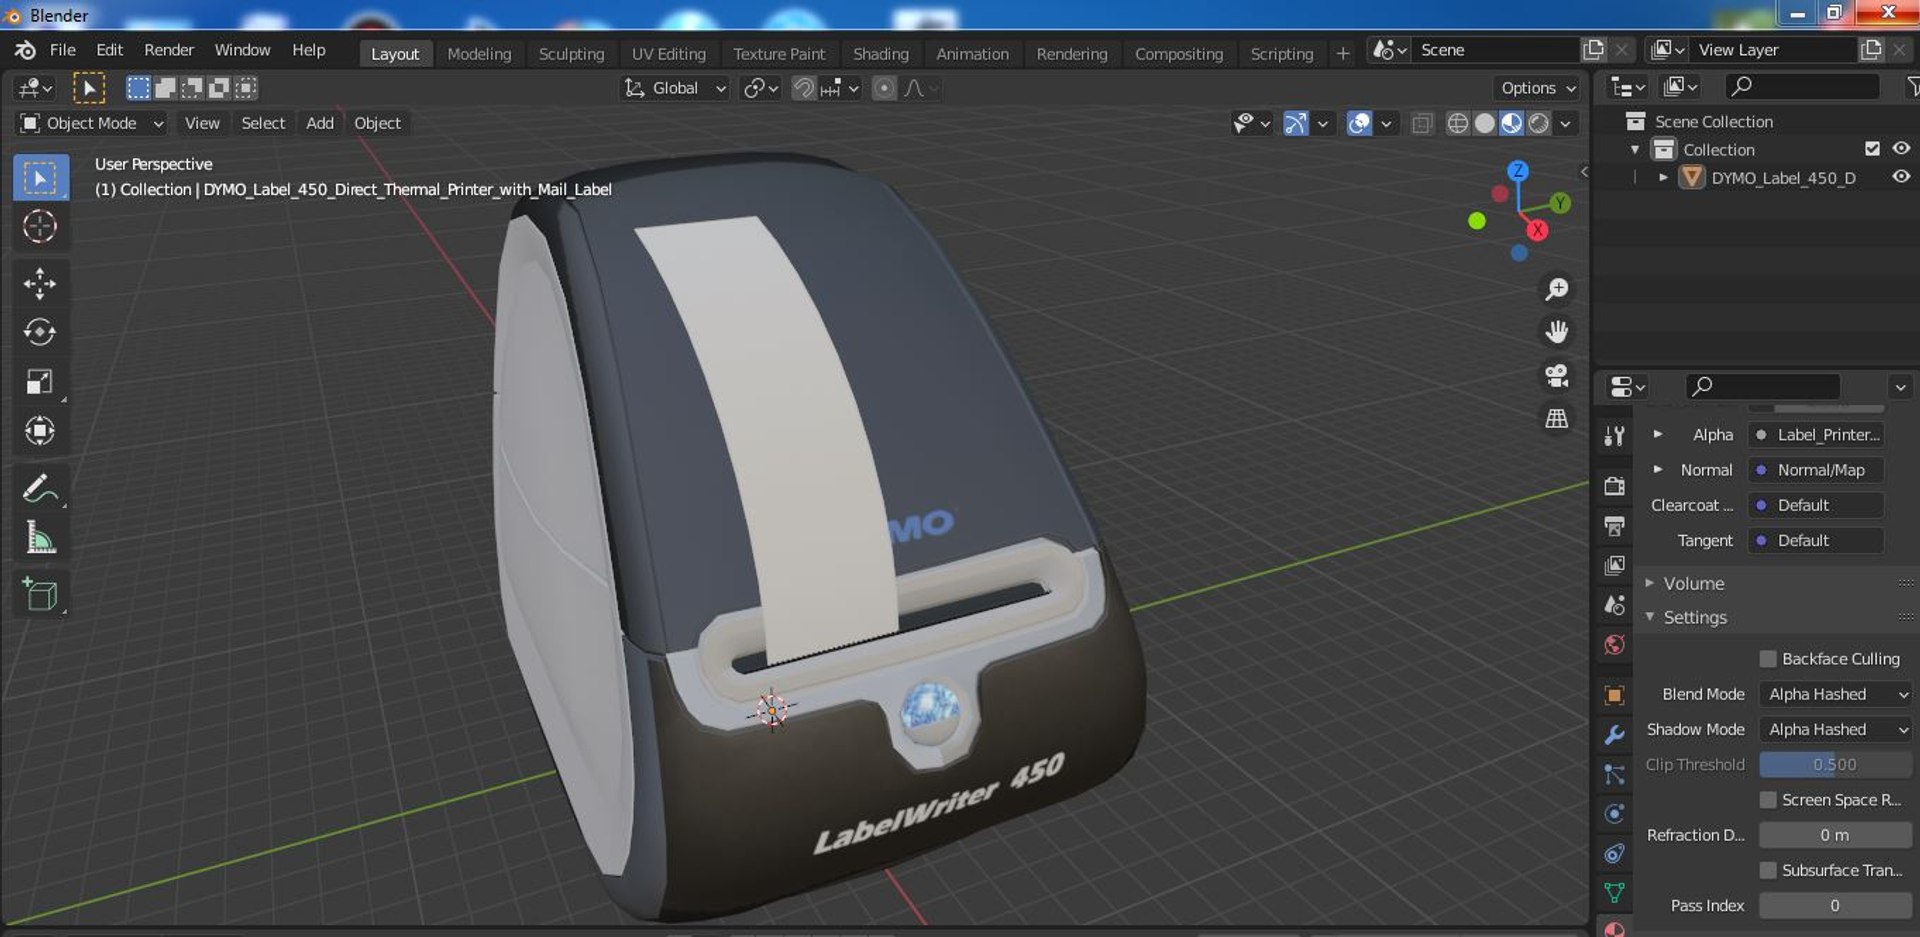This screenshot has height=937, width=1920.
Task: Open Tool properties tab
Action: pyautogui.click(x=1614, y=436)
